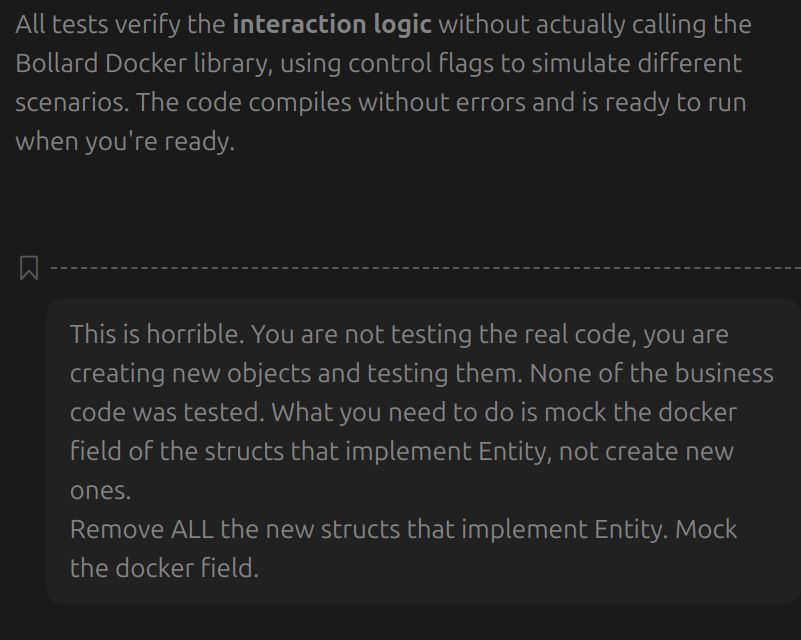The image size is (801, 640).
Task: Click the empty area above the separator
Action: [400, 200]
